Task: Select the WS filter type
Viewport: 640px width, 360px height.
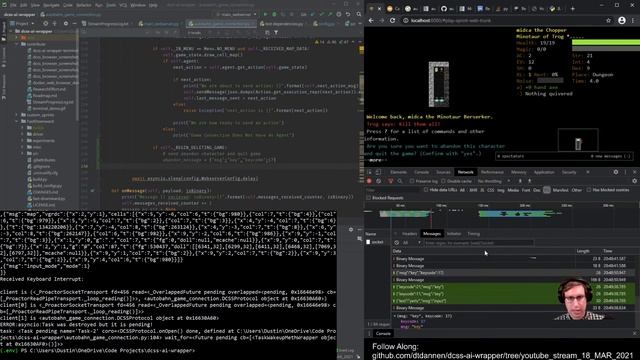Action: coord(547,190)
